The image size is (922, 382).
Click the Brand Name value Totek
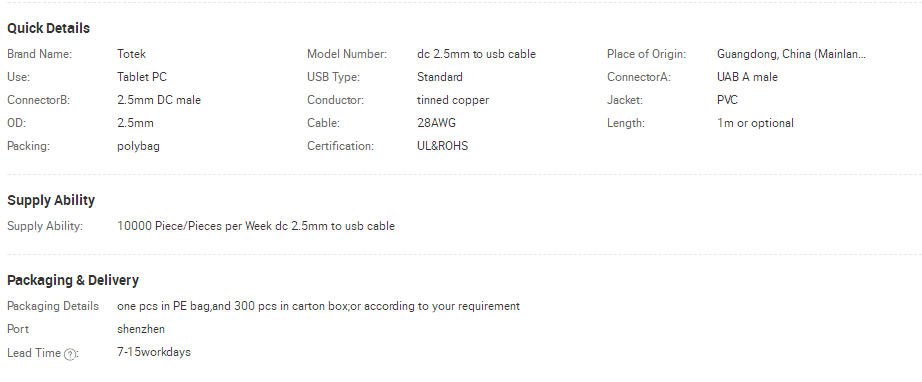coord(131,54)
